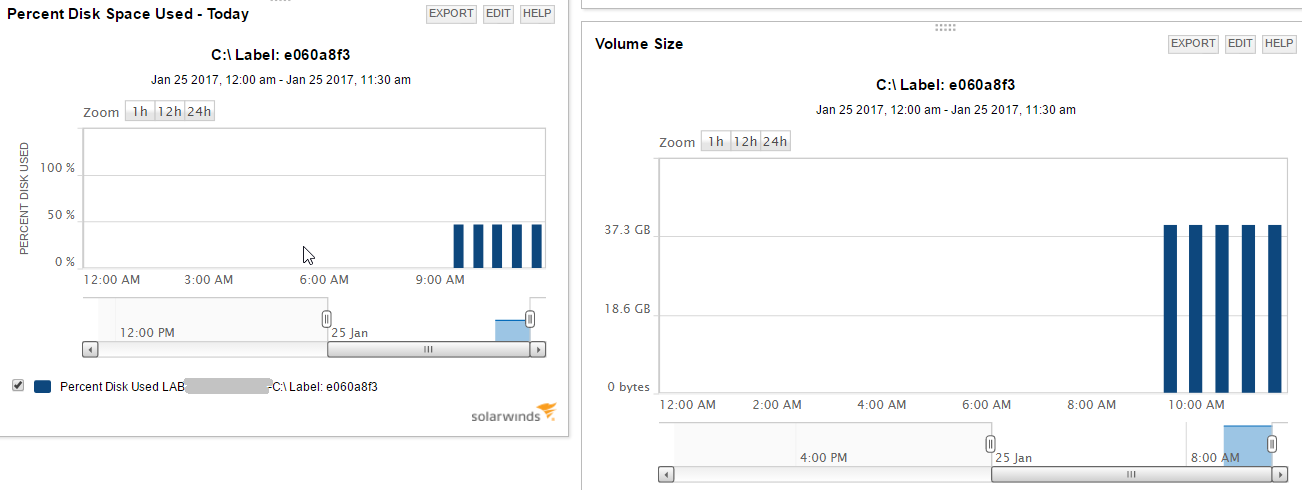Click the Volume Size panel drag grip

(945, 28)
